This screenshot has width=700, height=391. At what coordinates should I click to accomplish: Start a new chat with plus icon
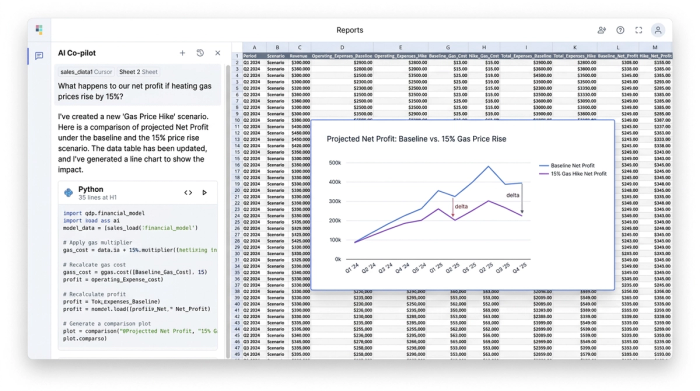[x=182, y=53]
